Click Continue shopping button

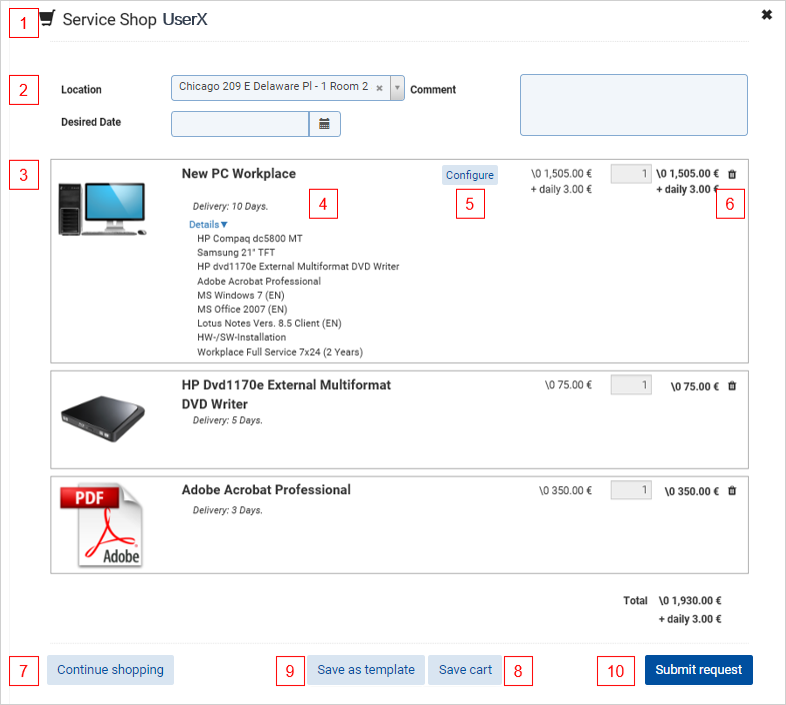[x=110, y=670]
